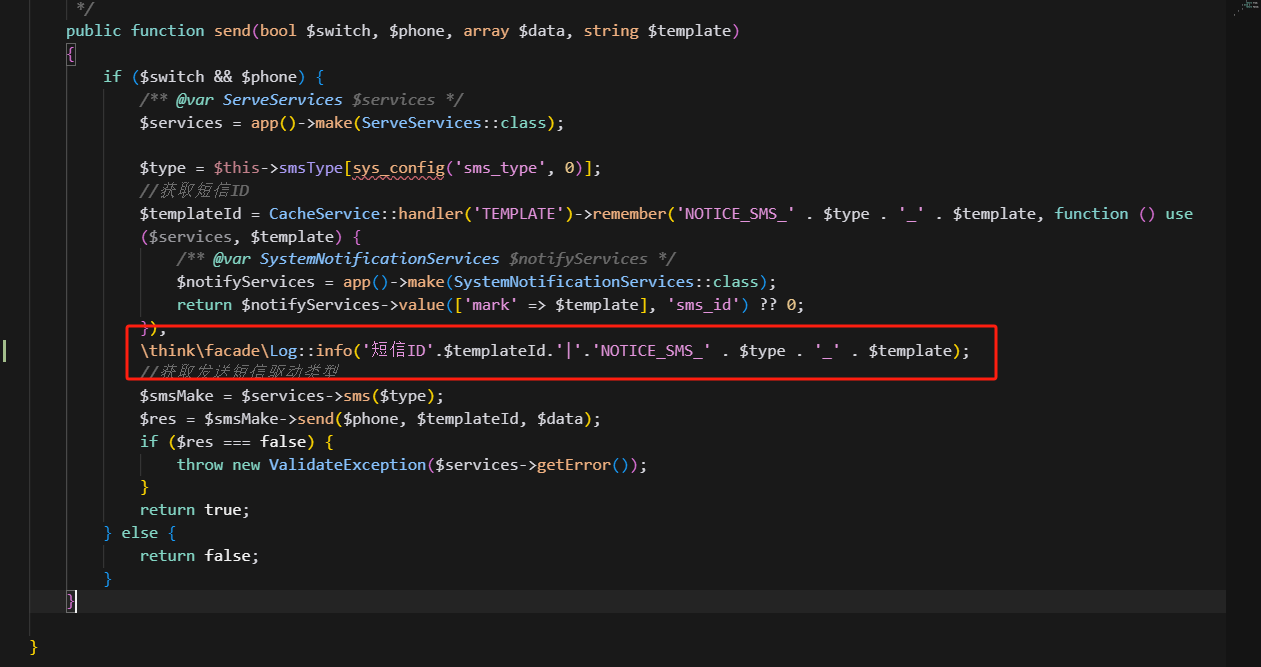
Task: Click the minimap preview in the top-right corner
Action: pos(1245,8)
